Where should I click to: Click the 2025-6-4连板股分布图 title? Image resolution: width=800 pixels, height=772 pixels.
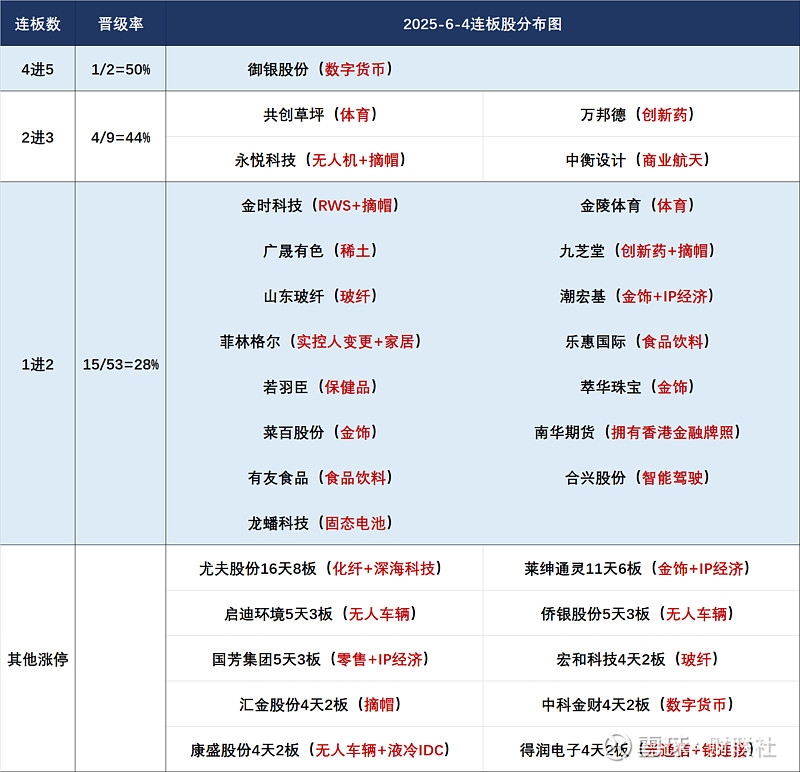coord(482,24)
